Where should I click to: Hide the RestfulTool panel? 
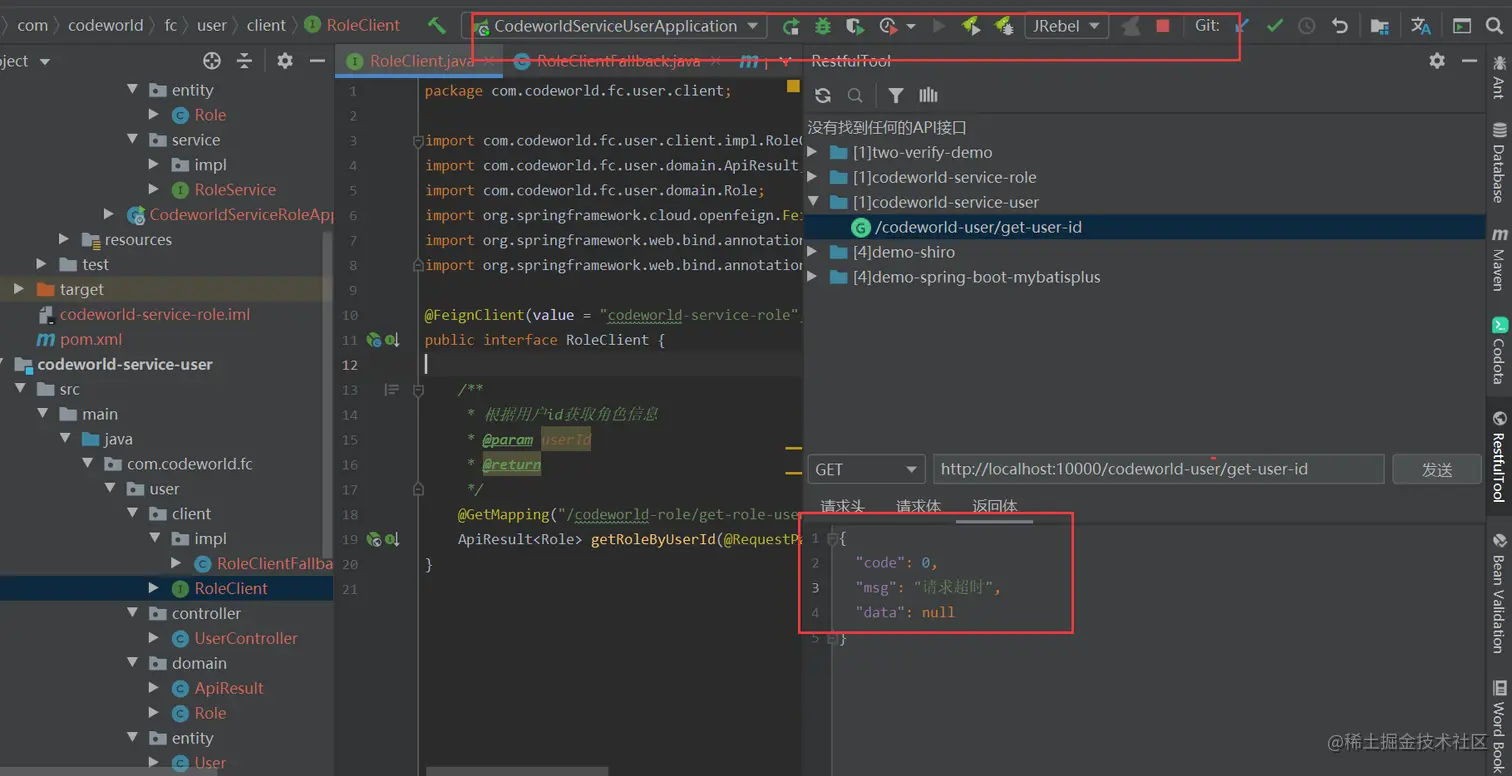1469,61
